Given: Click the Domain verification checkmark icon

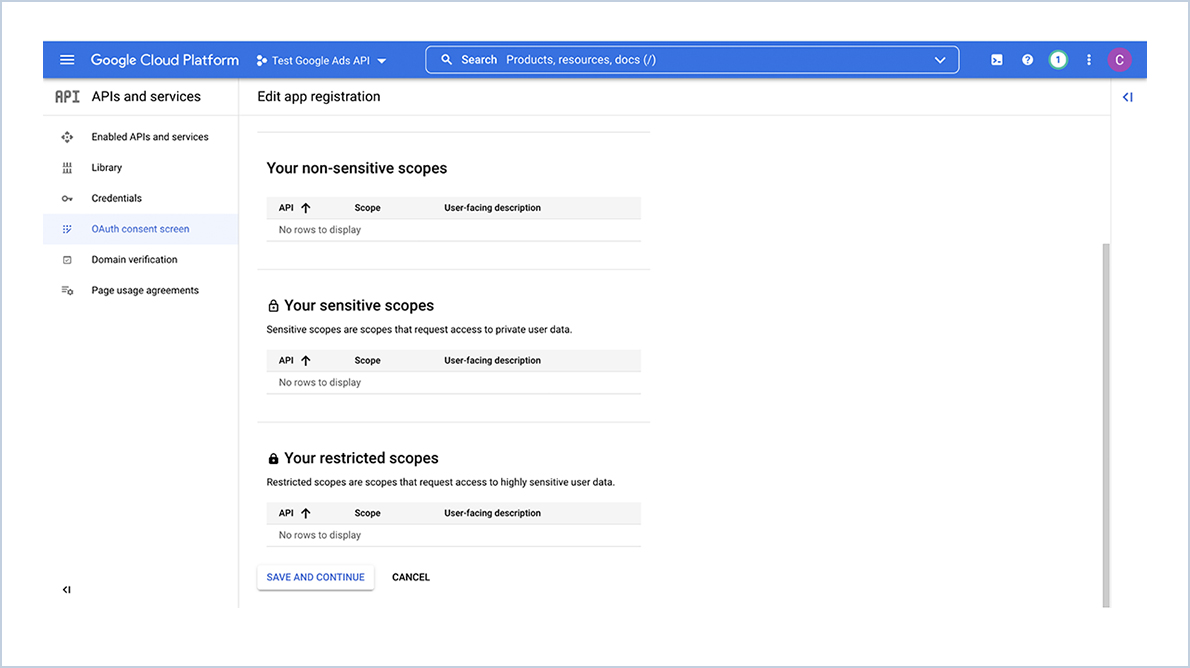Looking at the screenshot, I should pyautogui.click(x=65, y=259).
